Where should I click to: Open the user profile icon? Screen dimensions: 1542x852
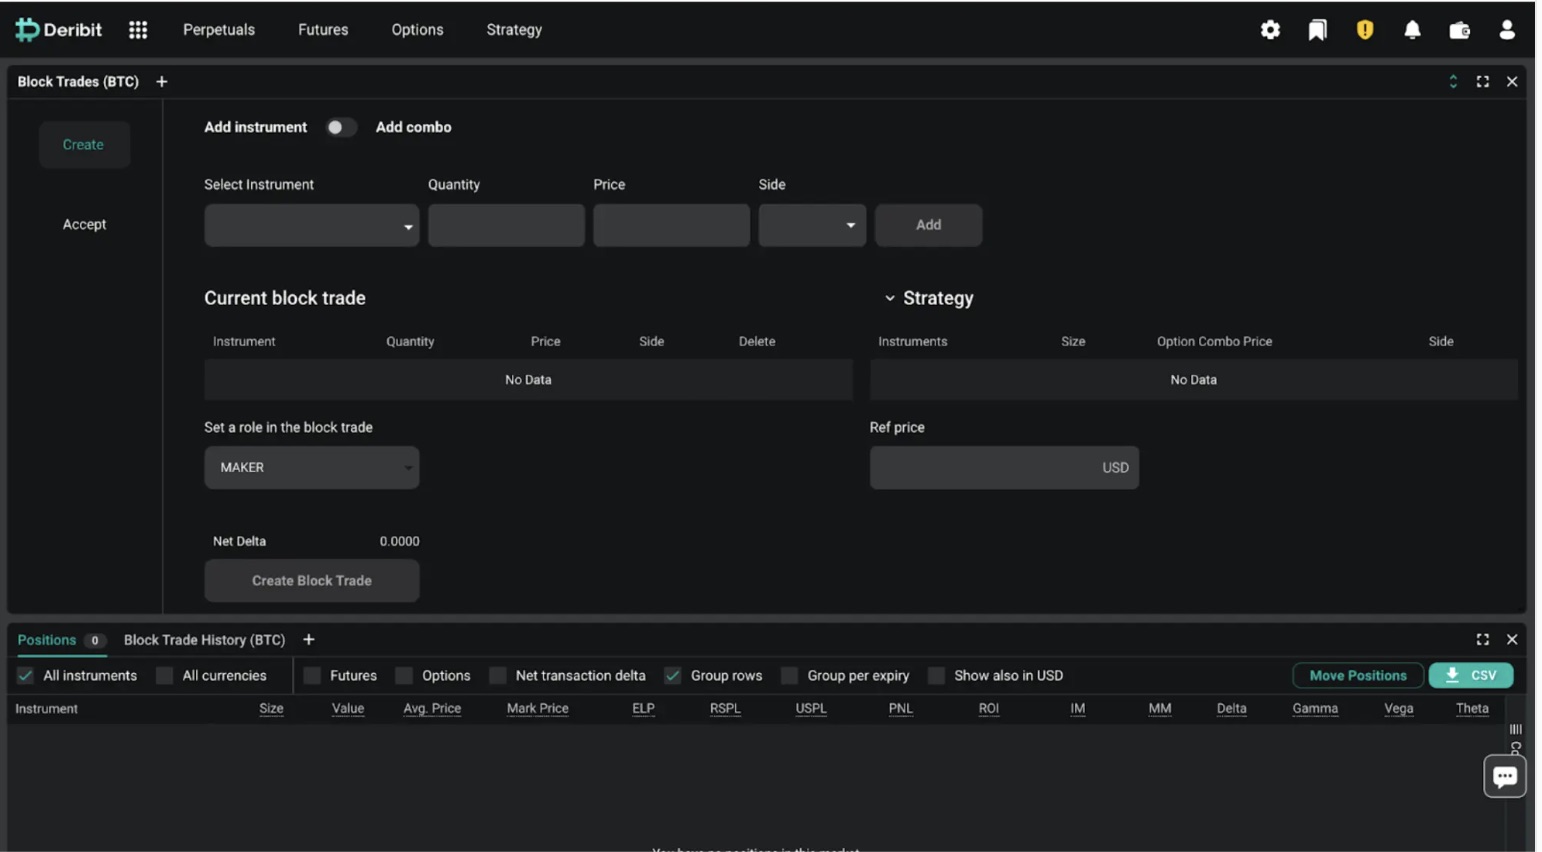coord(1507,30)
